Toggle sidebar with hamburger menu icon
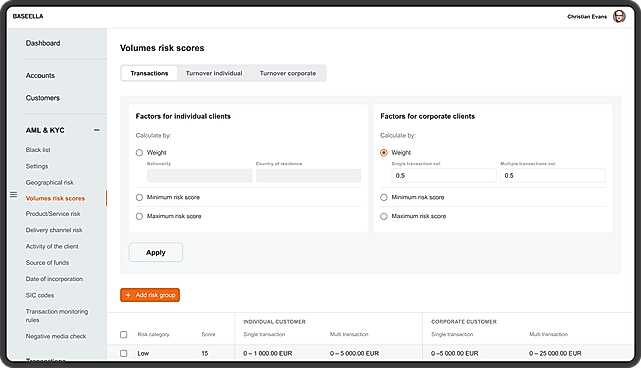 [x=13, y=195]
